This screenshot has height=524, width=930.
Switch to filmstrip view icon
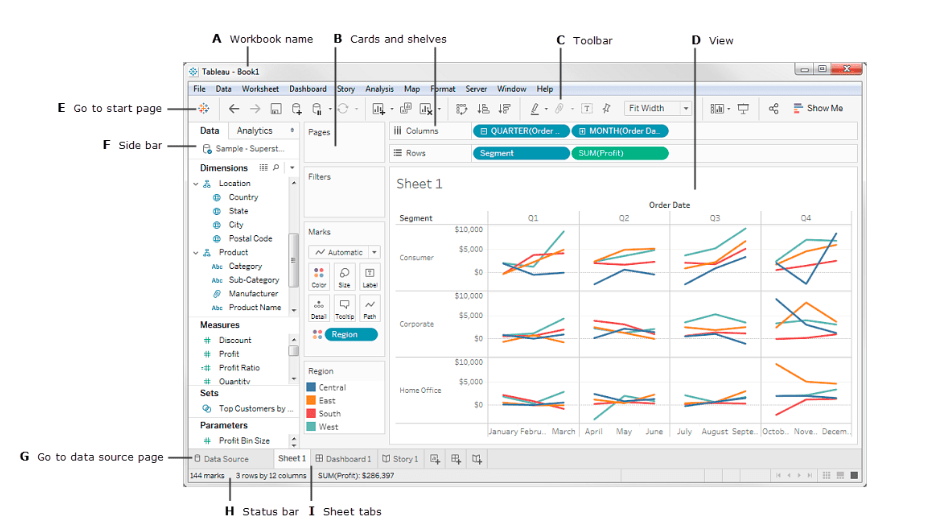840,475
